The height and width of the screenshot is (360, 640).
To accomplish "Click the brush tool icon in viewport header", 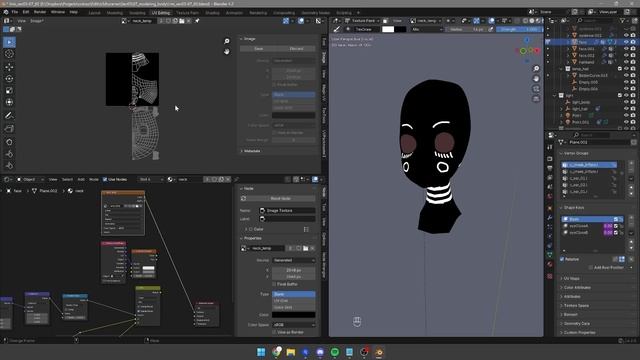I will pyautogui.click(x=337, y=29).
